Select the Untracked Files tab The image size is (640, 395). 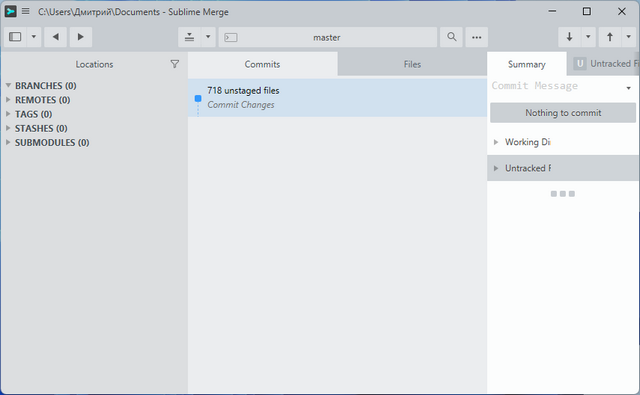(603, 64)
